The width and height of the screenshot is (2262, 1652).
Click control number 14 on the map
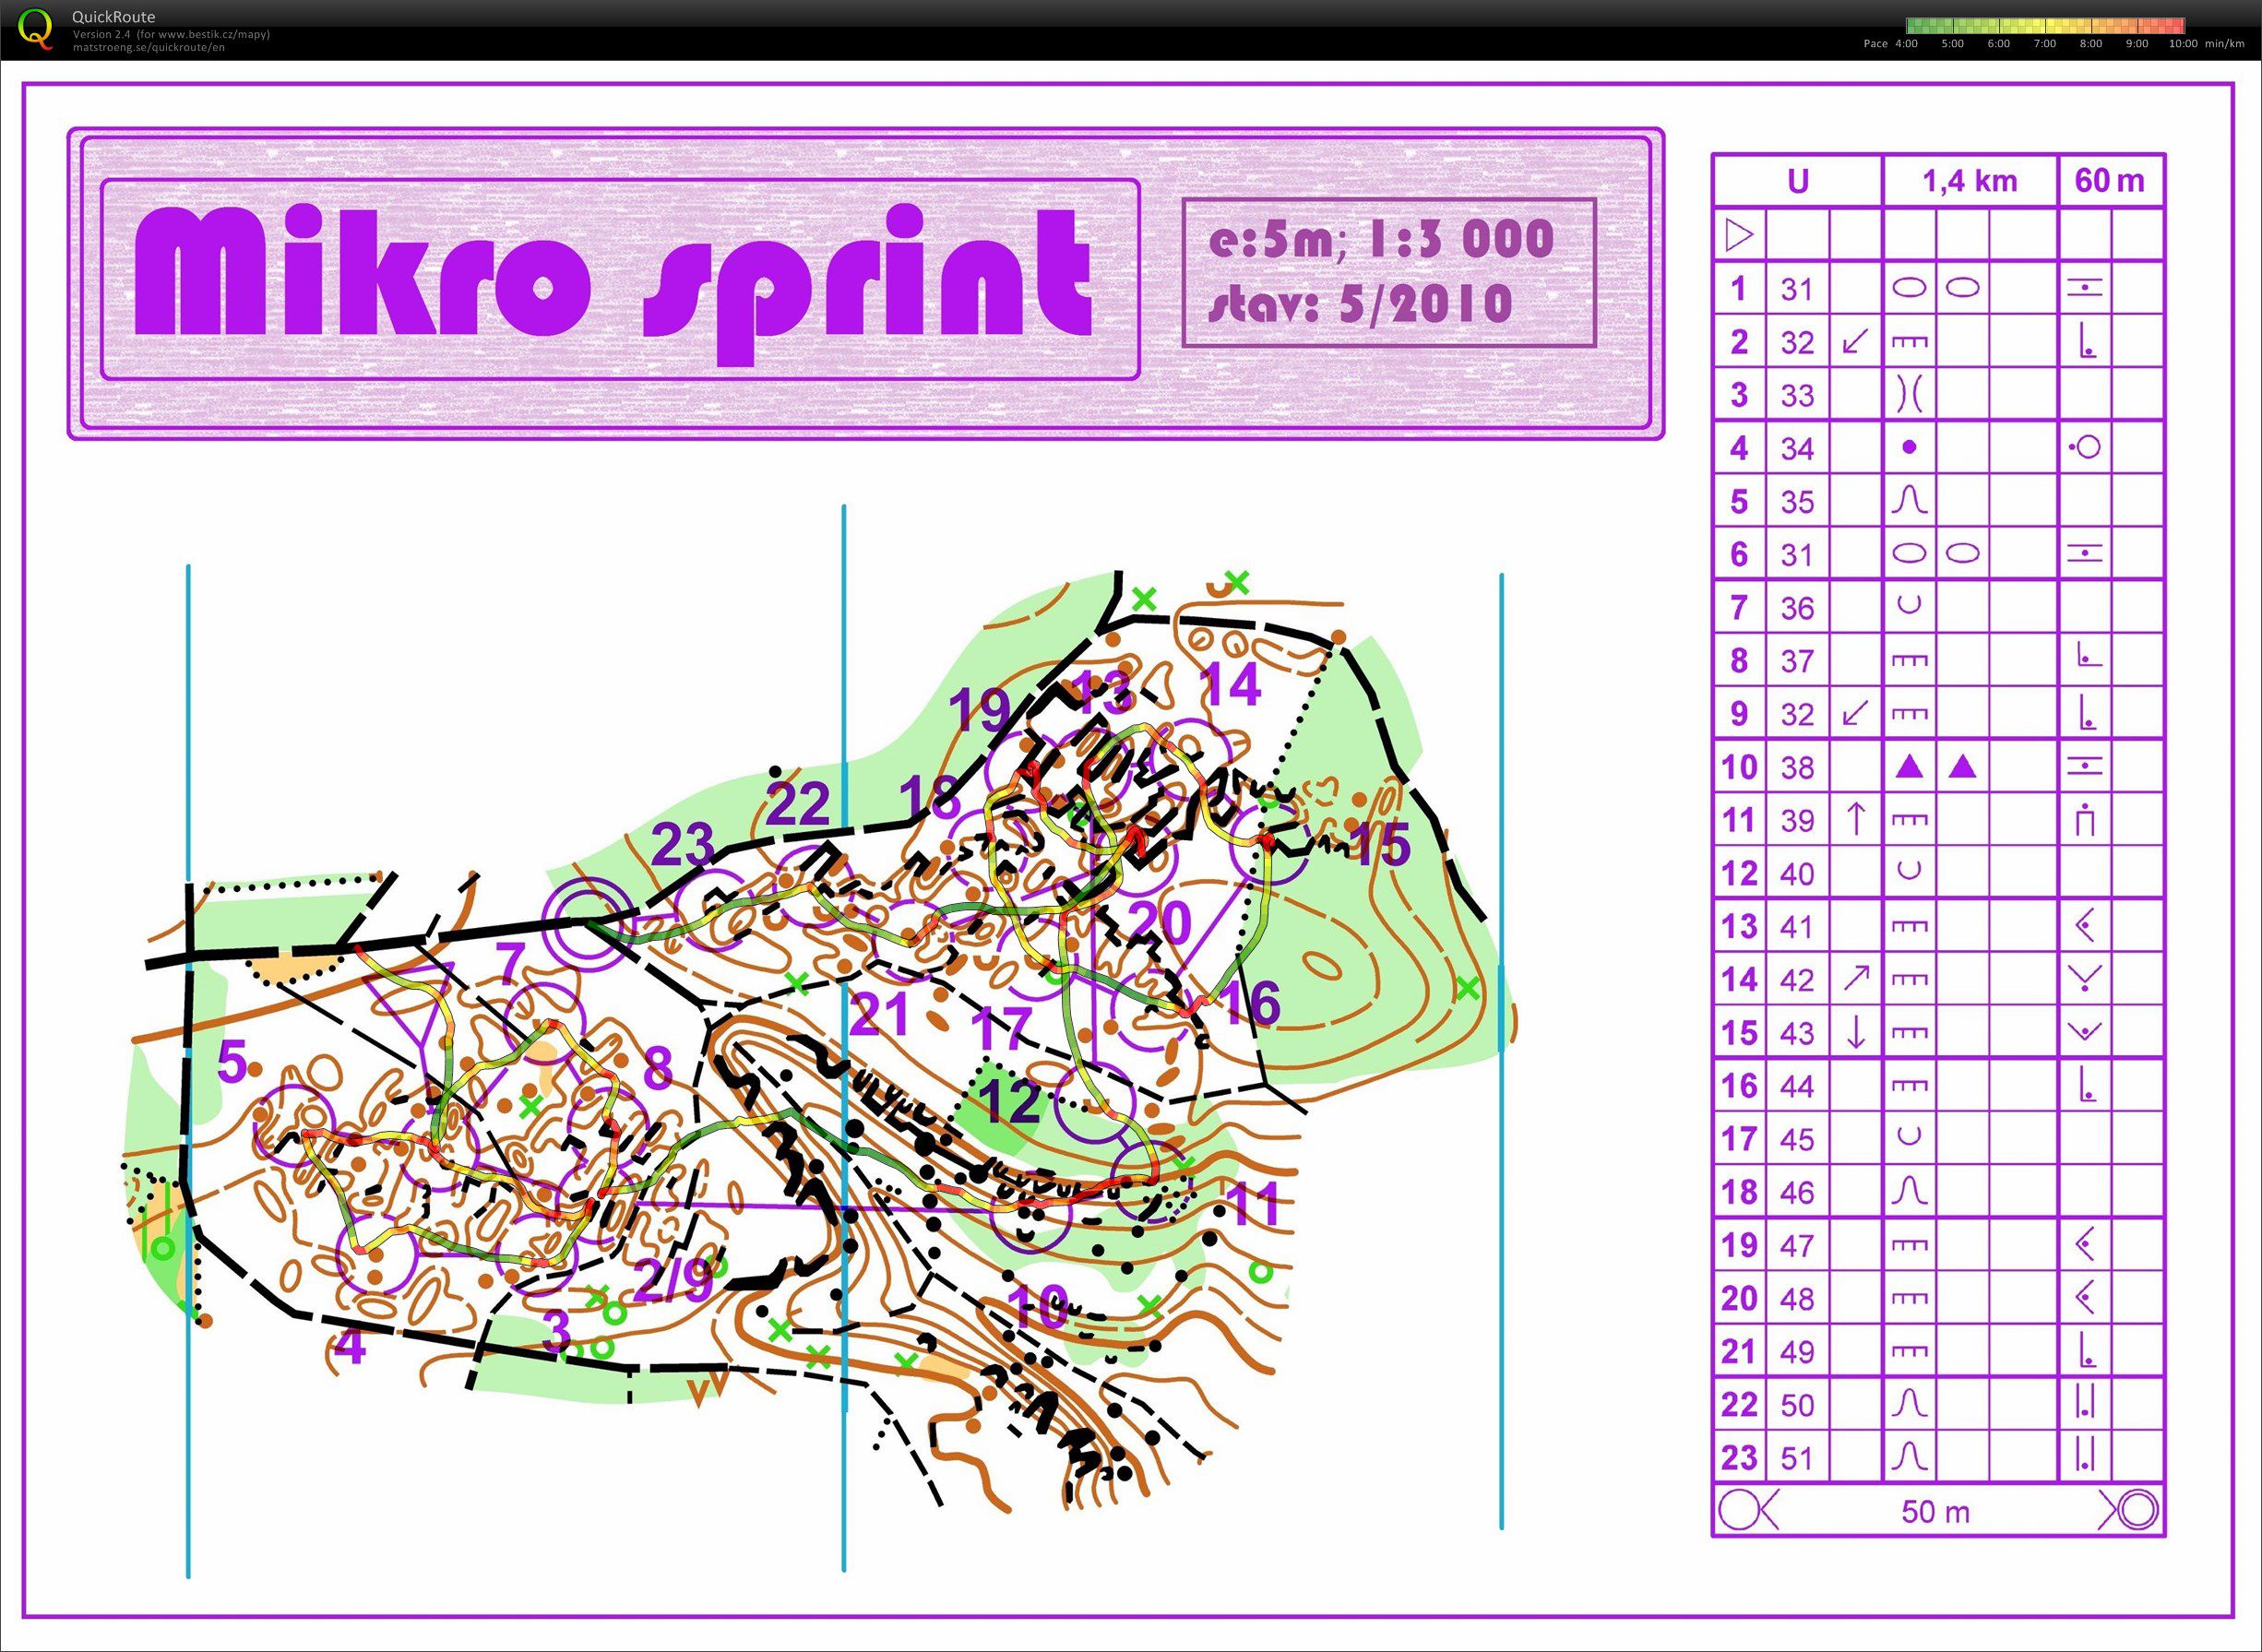[x=1231, y=686]
